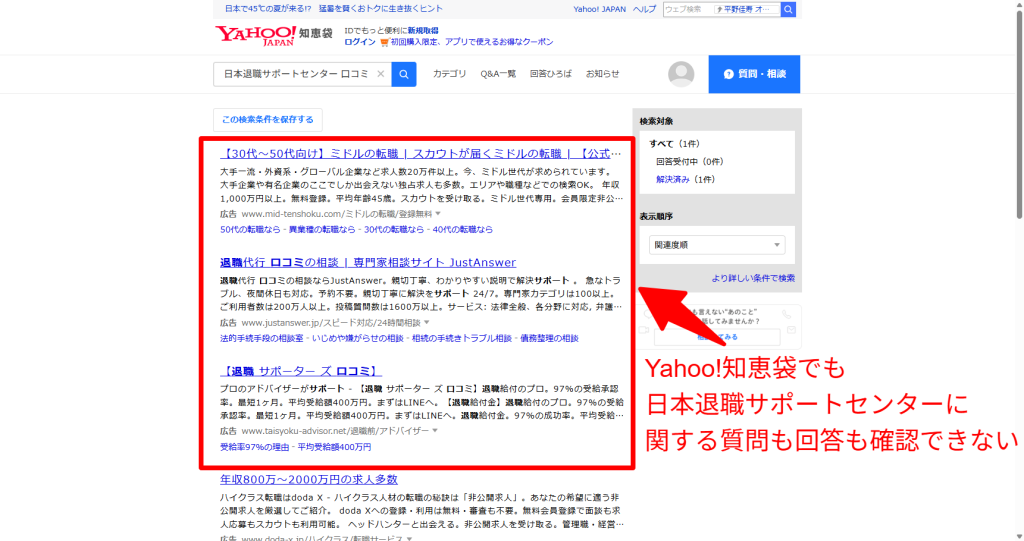Click the 債務整理の相談 sublink
Viewport: 1024px width, 541px height.
[x=549, y=338]
